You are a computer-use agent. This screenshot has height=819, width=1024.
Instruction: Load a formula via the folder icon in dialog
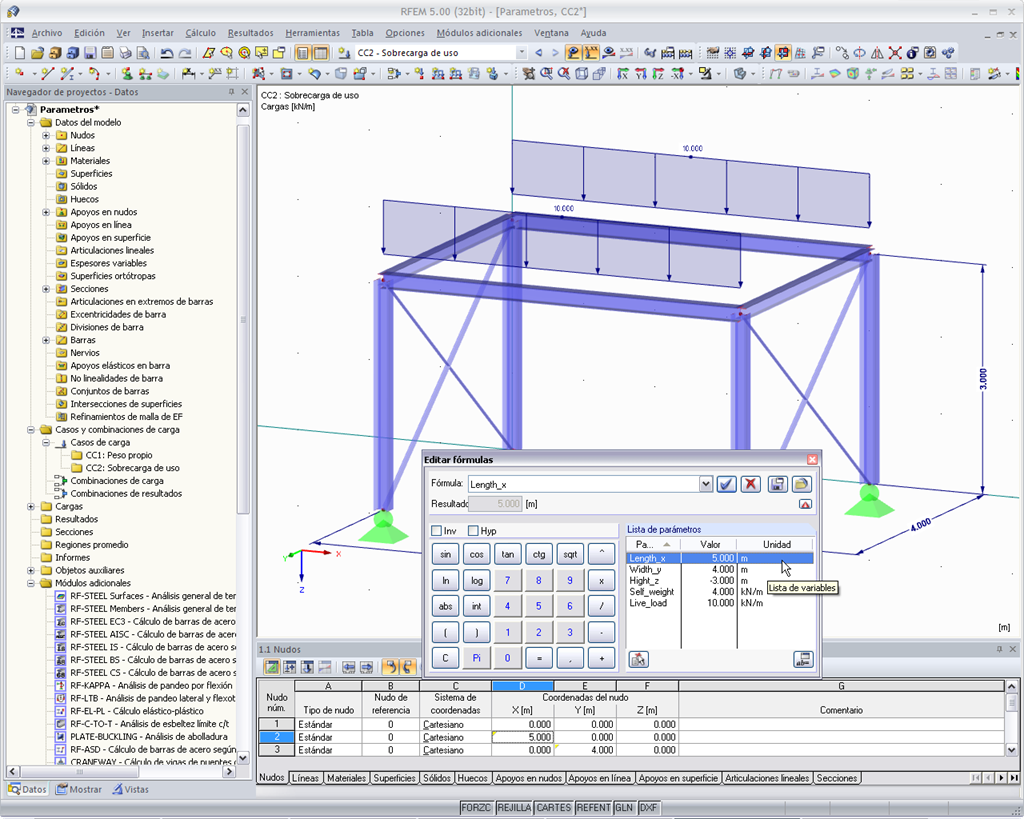802,483
